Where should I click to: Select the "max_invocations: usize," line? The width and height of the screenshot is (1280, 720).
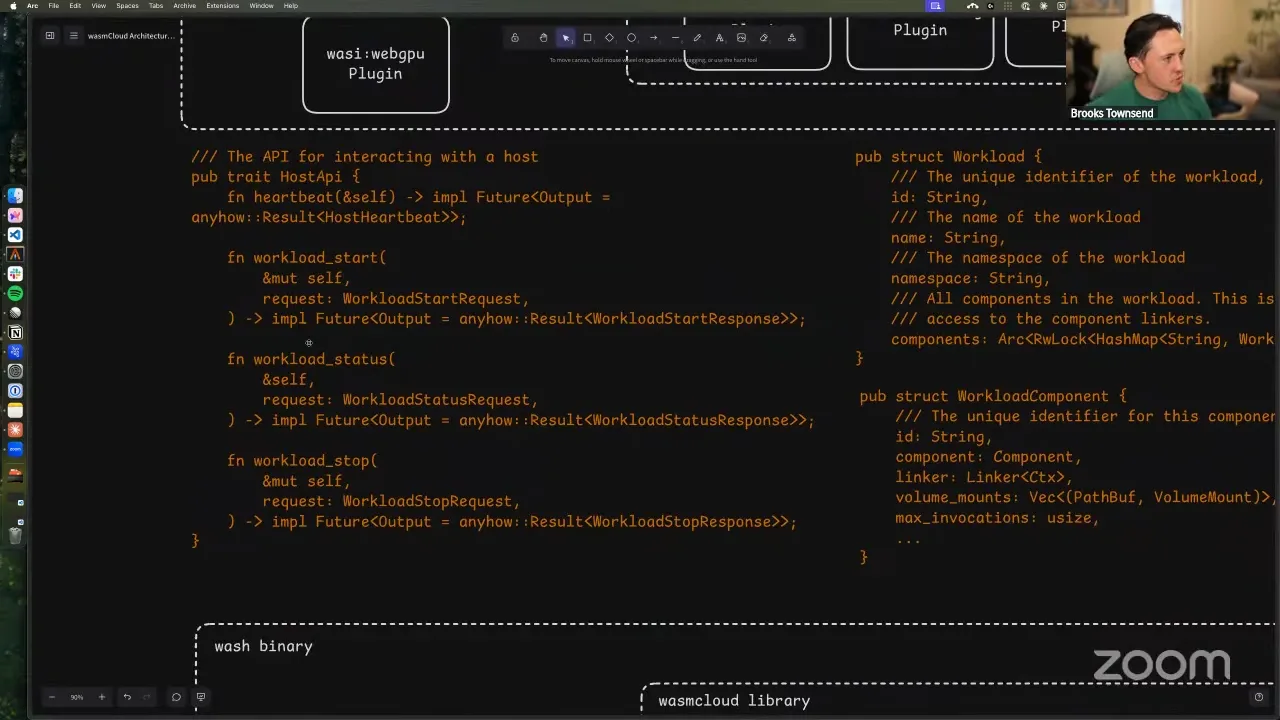(x=997, y=518)
